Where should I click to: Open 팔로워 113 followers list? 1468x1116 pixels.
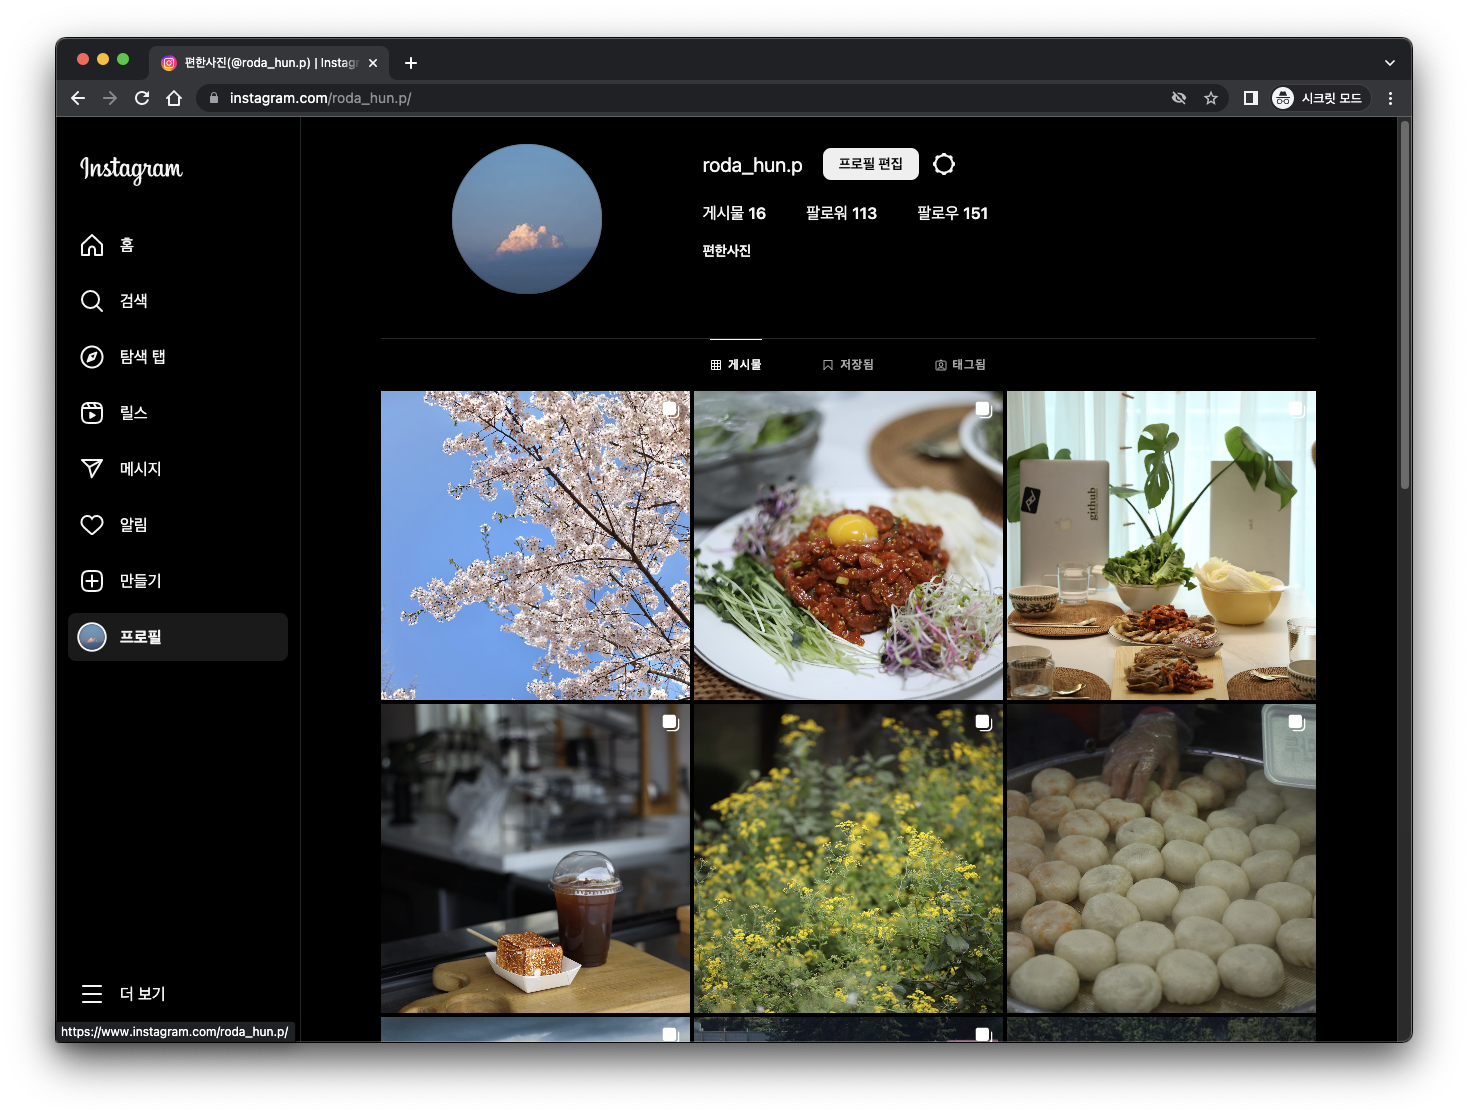(x=841, y=213)
